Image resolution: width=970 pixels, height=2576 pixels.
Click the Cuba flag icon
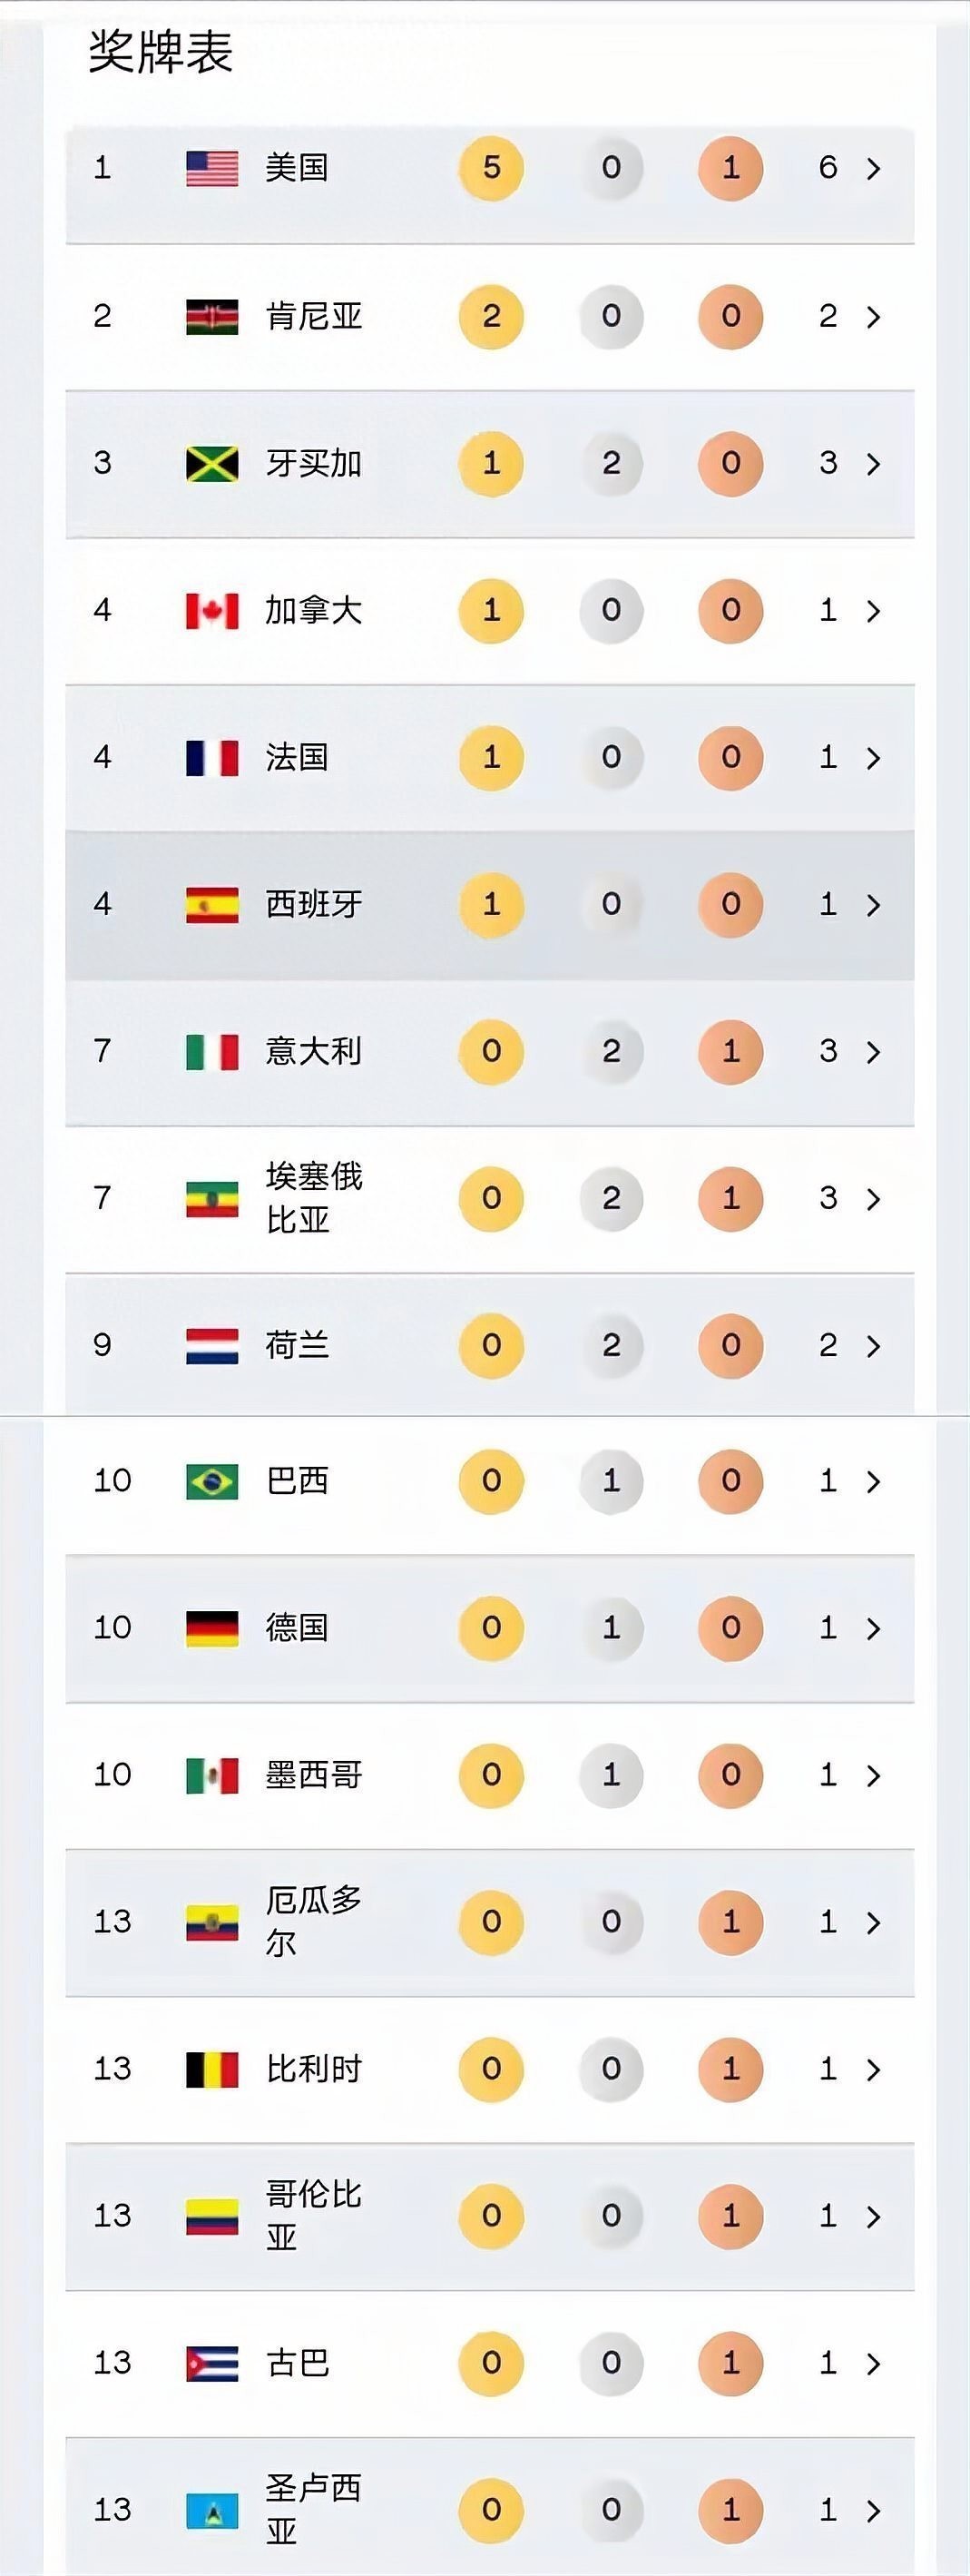(x=212, y=2363)
